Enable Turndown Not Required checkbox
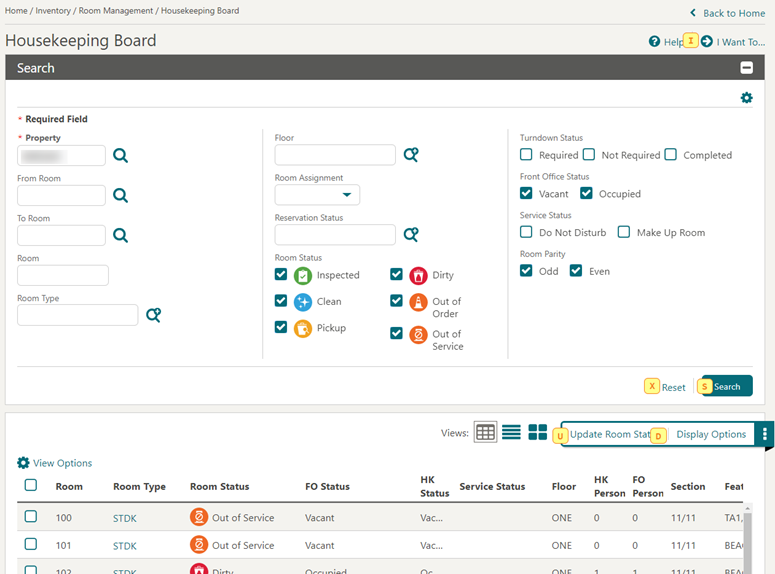The image size is (775, 574). (589, 154)
